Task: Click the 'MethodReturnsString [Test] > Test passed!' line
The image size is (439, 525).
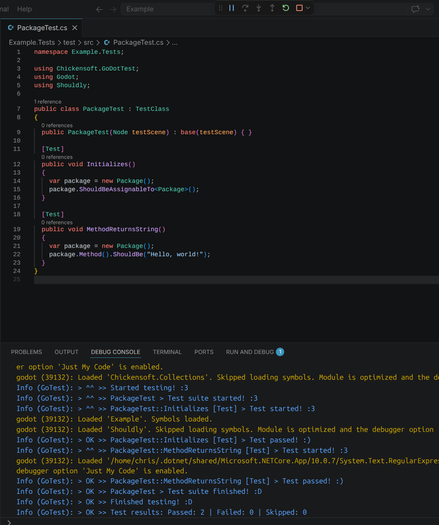Action: pyautogui.click(x=180, y=481)
